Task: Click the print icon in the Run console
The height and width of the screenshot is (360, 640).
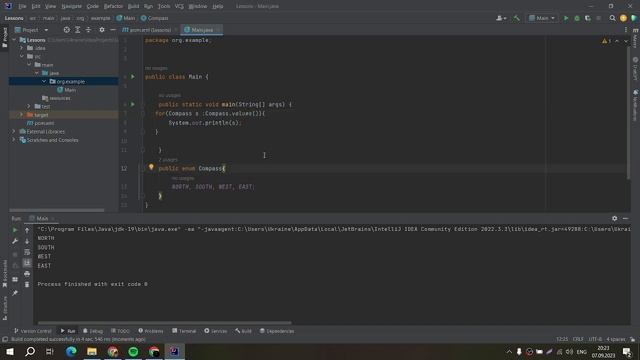Action: point(27,274)
